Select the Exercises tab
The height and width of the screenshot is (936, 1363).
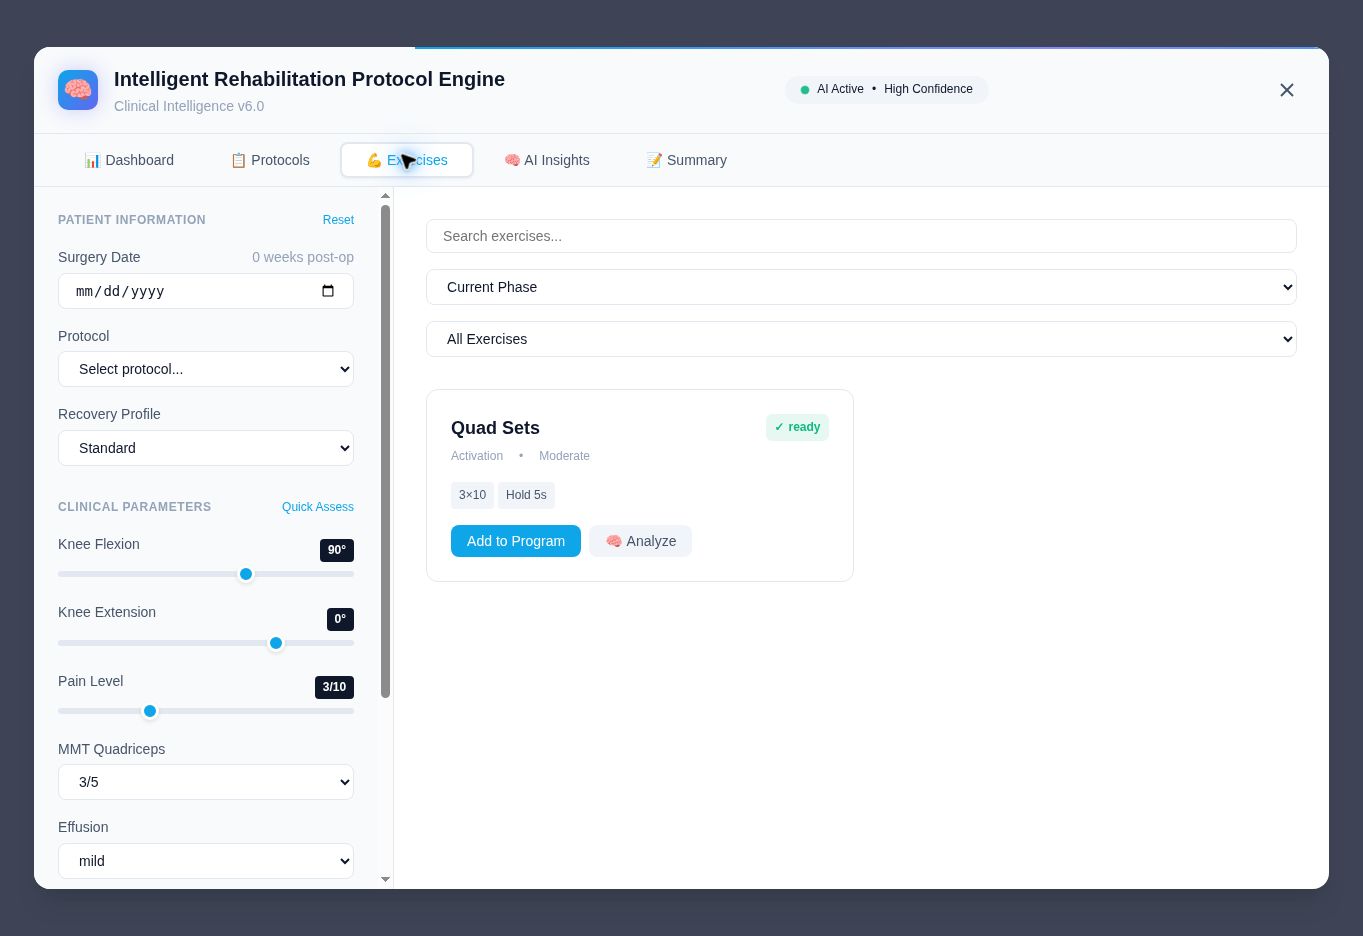[407, 160]
